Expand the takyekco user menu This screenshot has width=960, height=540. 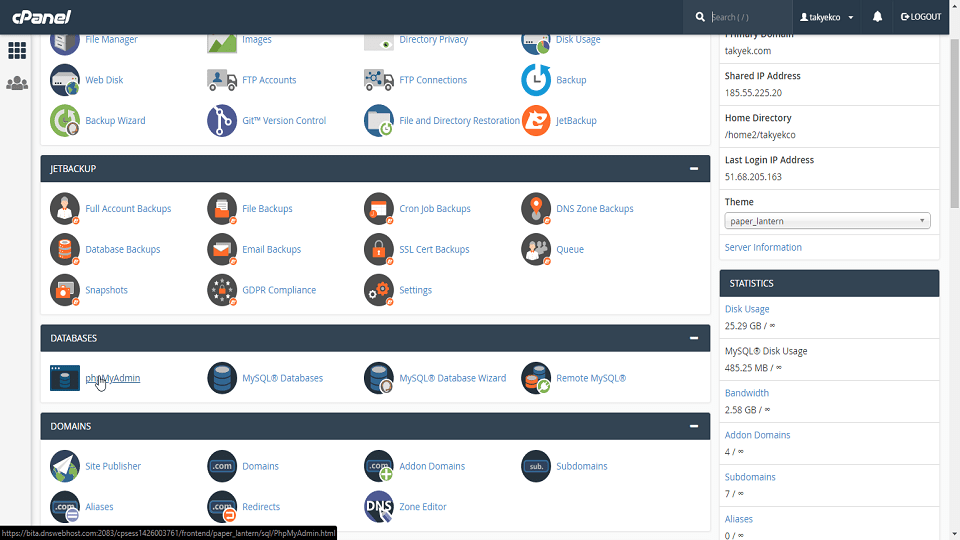point(827,17)
